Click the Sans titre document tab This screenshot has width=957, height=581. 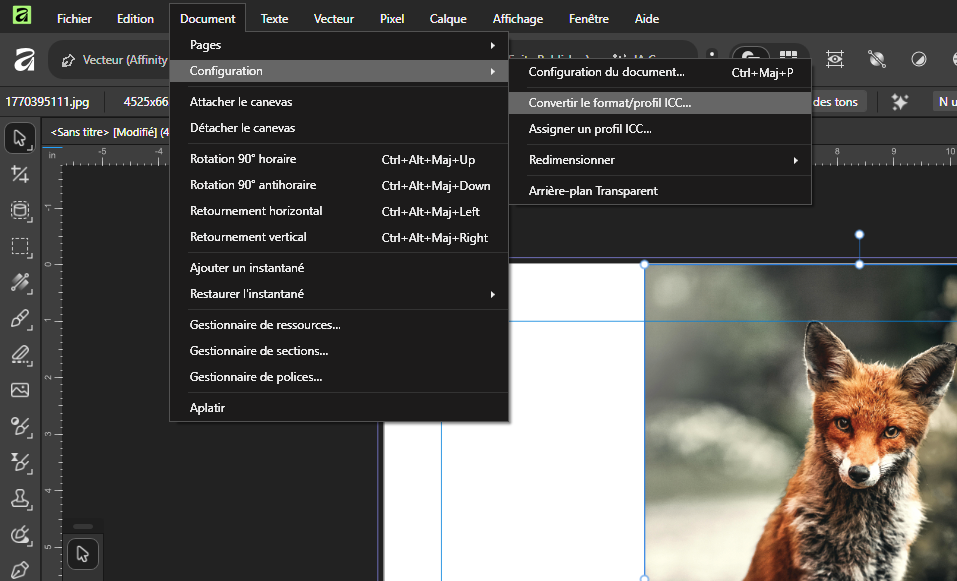click(110, 131)
